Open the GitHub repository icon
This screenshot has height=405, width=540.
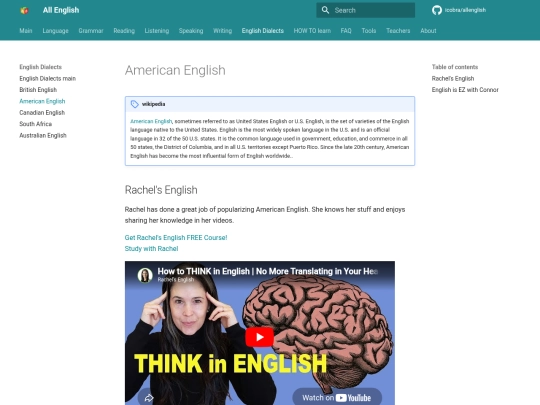click(437, 10)
